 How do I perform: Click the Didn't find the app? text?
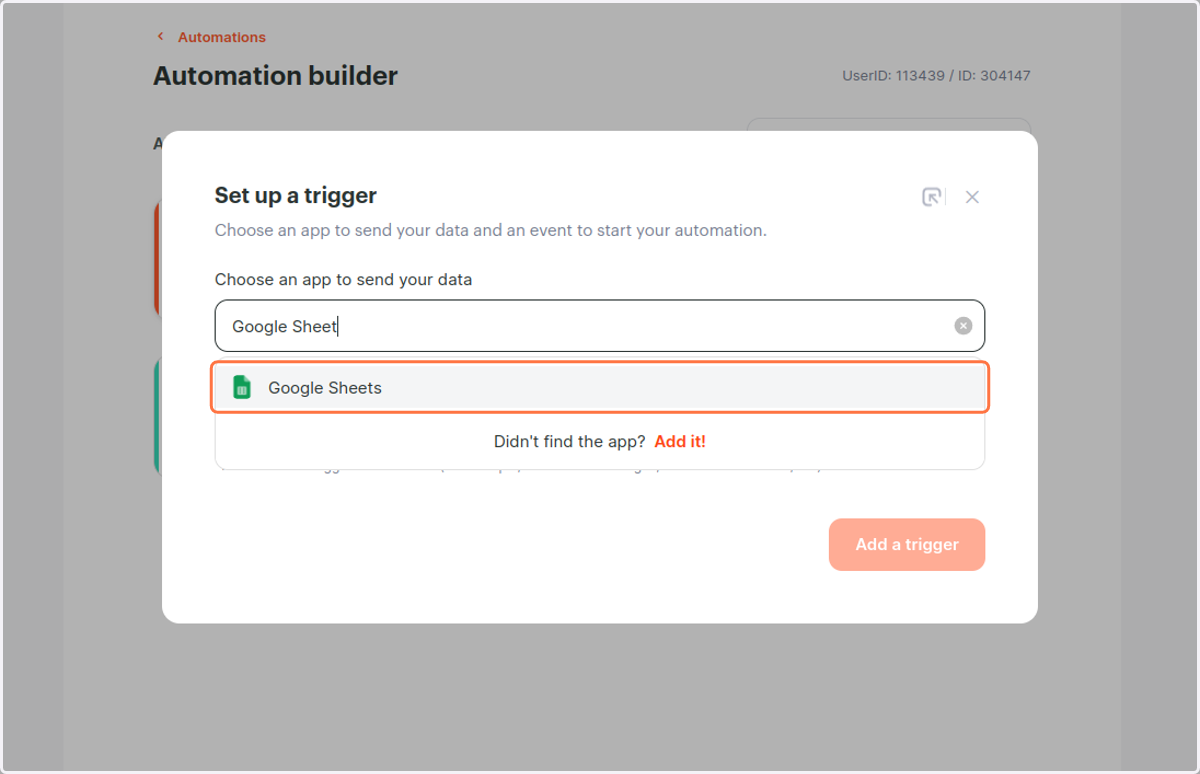point(570,441)
